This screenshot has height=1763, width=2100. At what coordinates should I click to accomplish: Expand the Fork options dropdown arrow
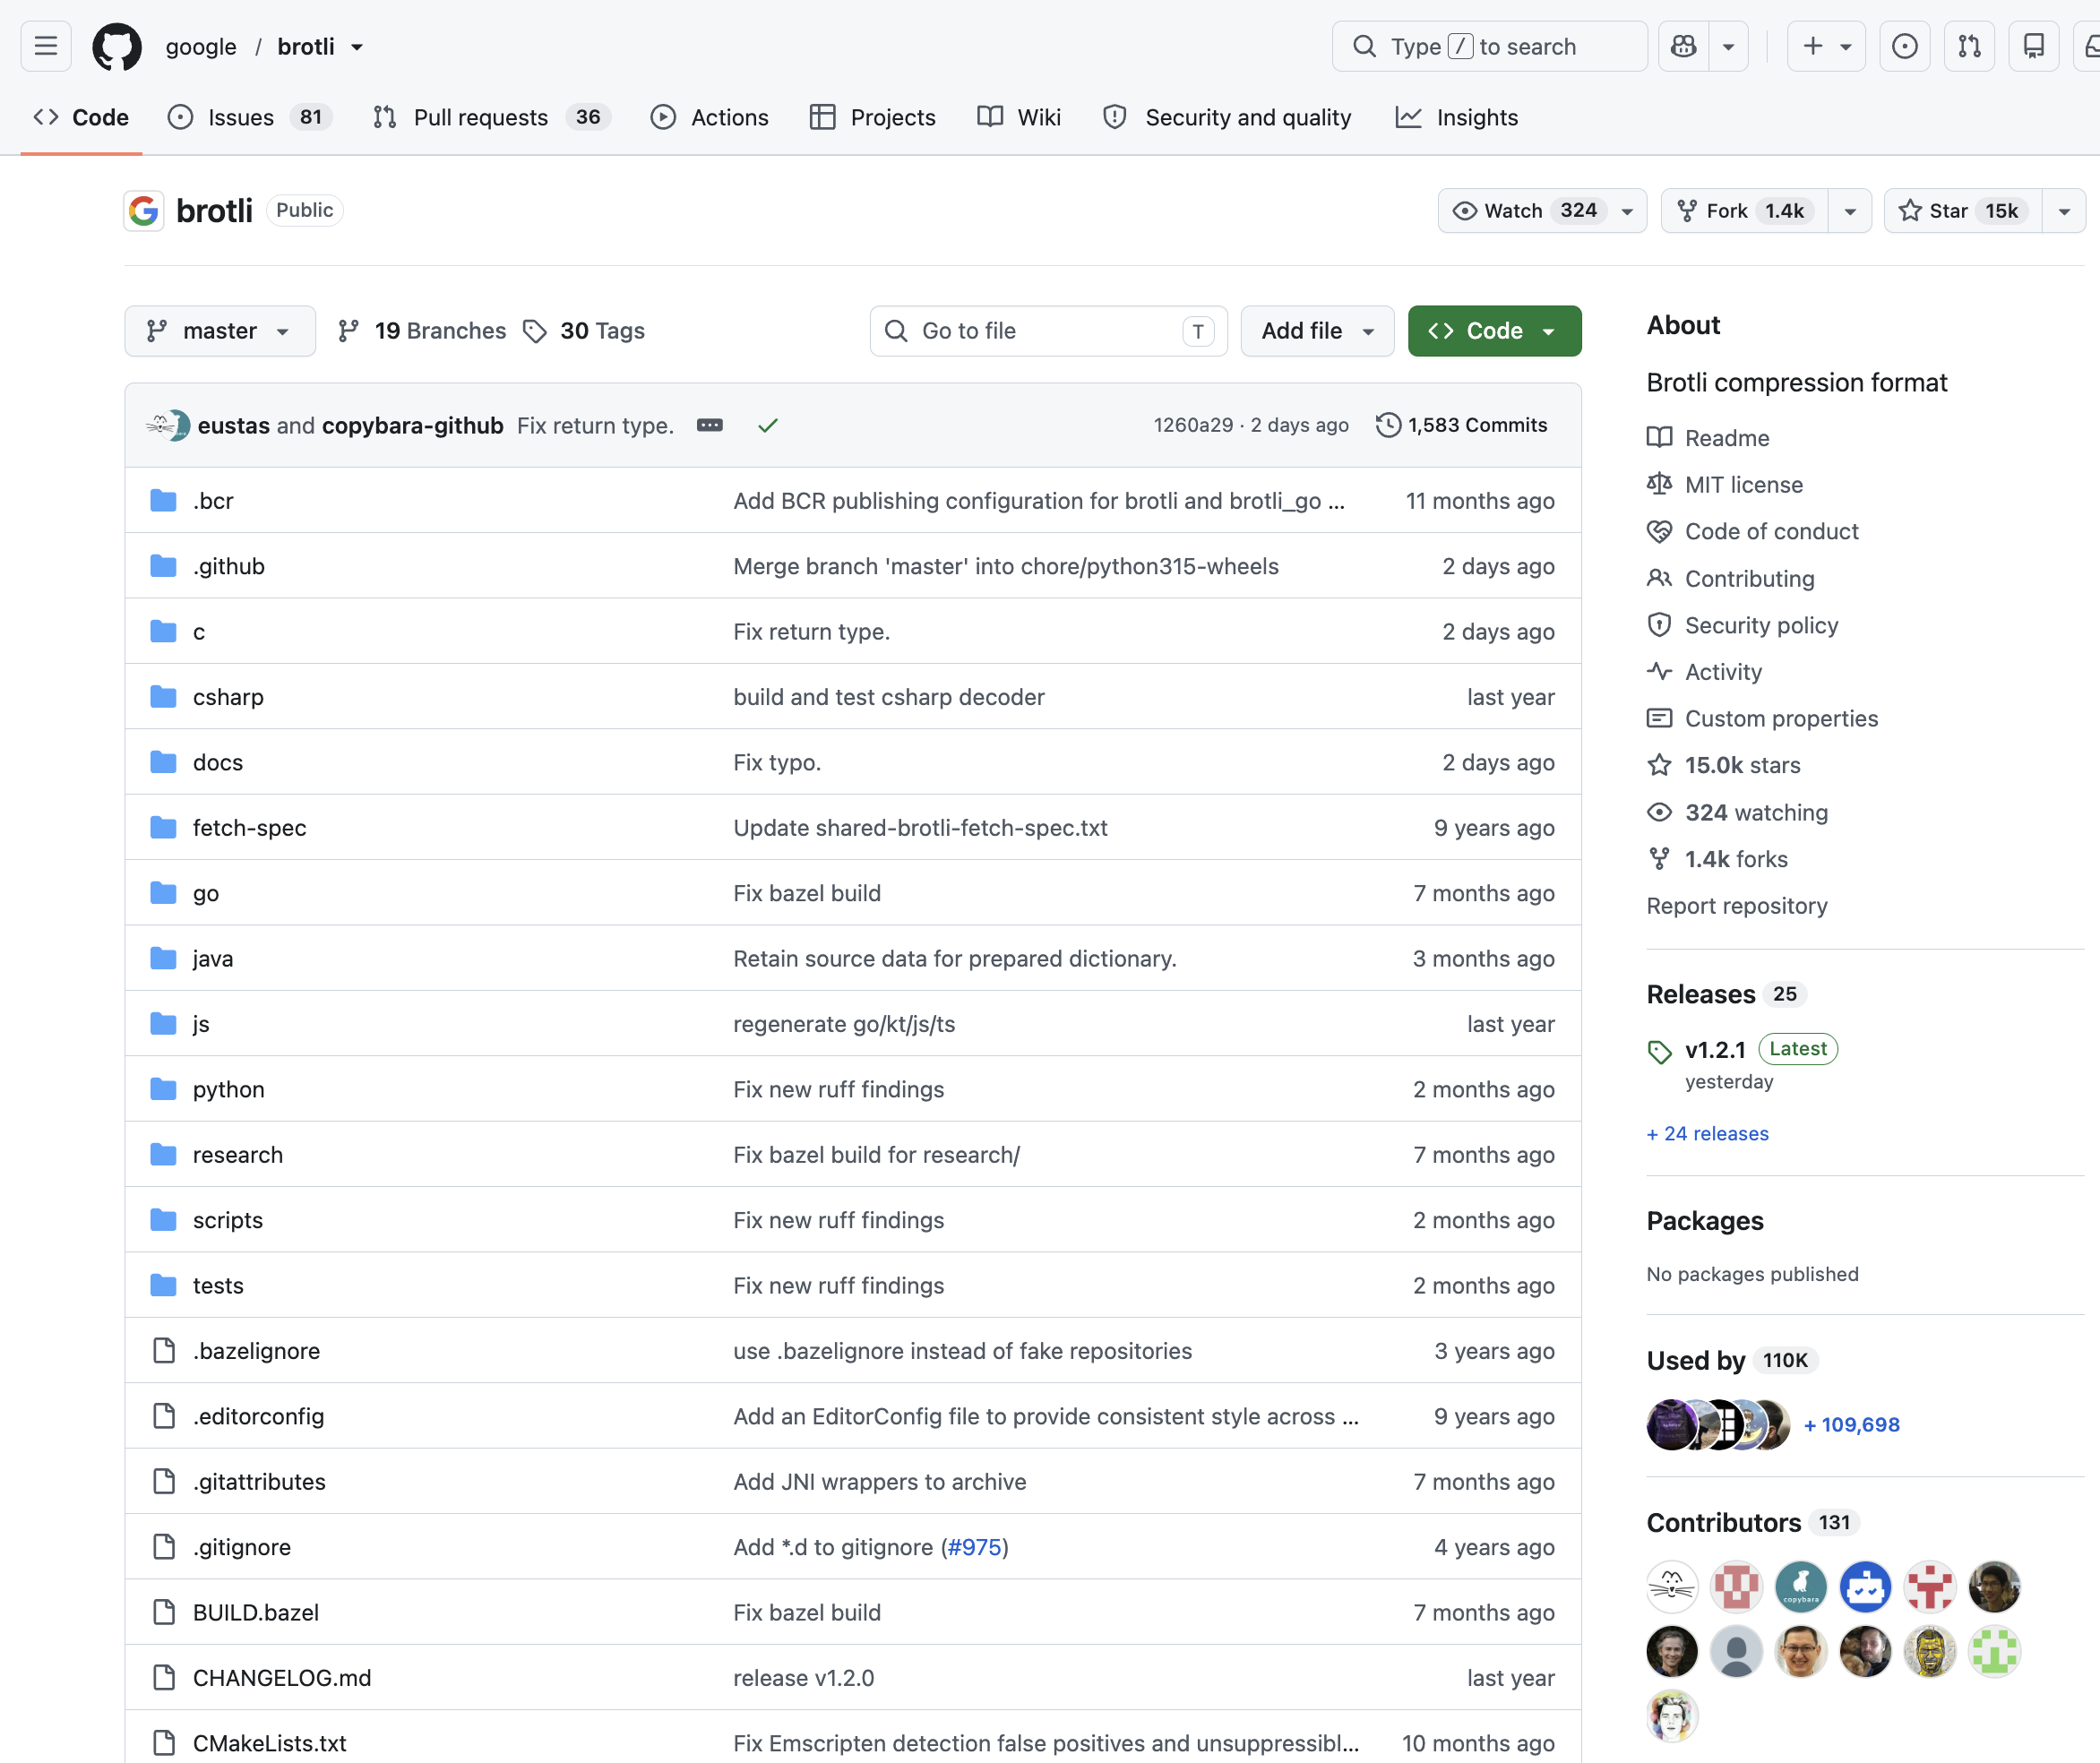click(x=1850, y=211)
